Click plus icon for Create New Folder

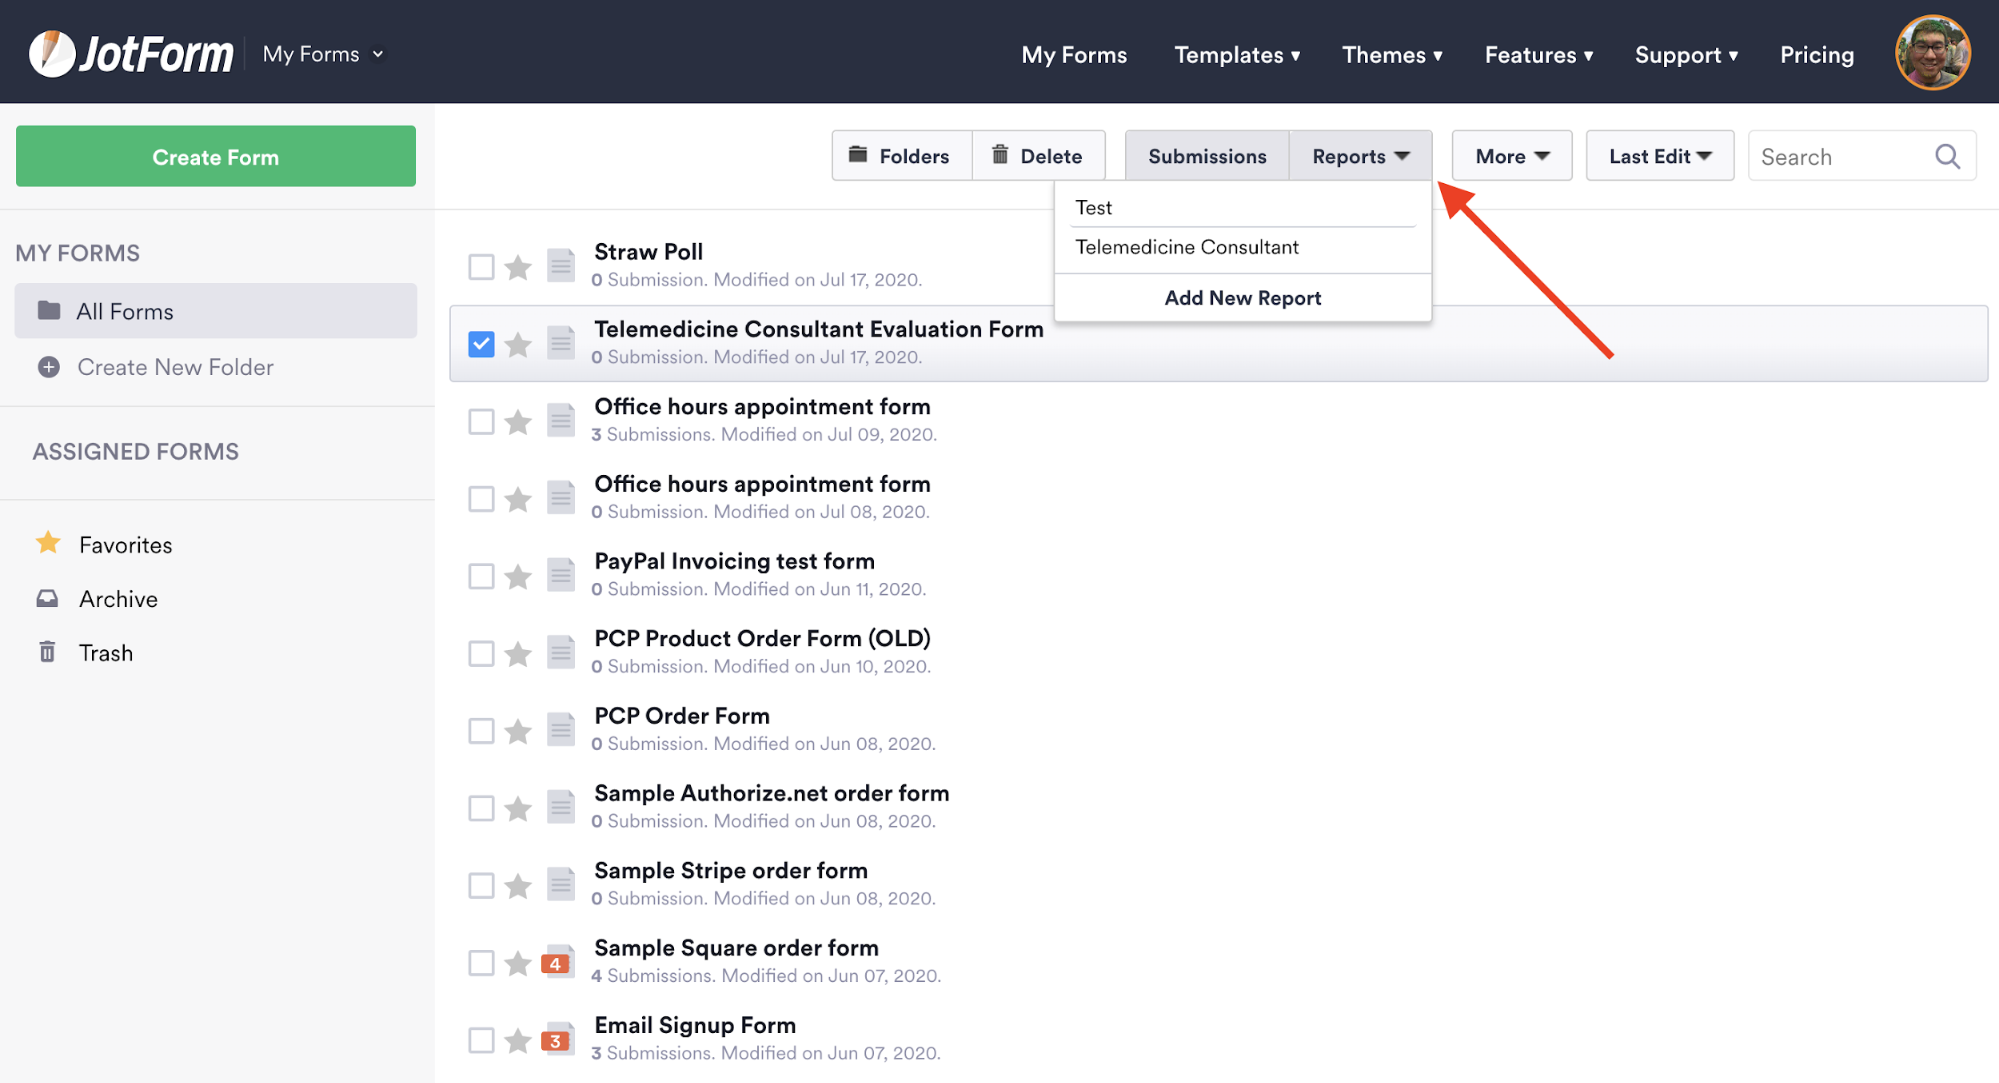48,367
